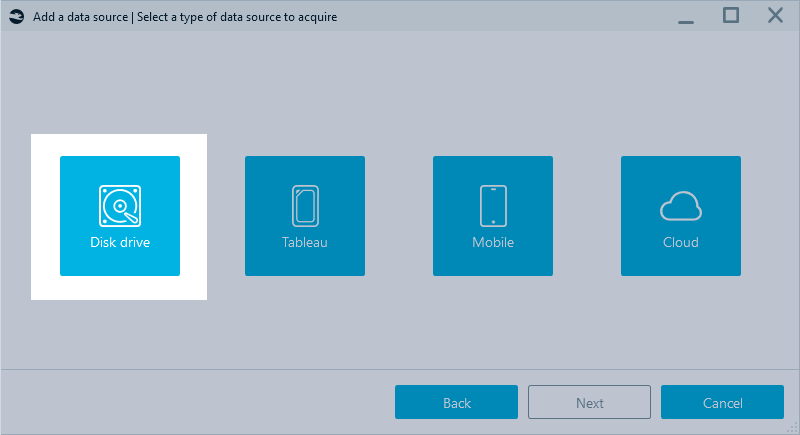The width and height of the screenshot is (800, 435).
Task: Select the Cloud data source tile
Action: (681, 216)
